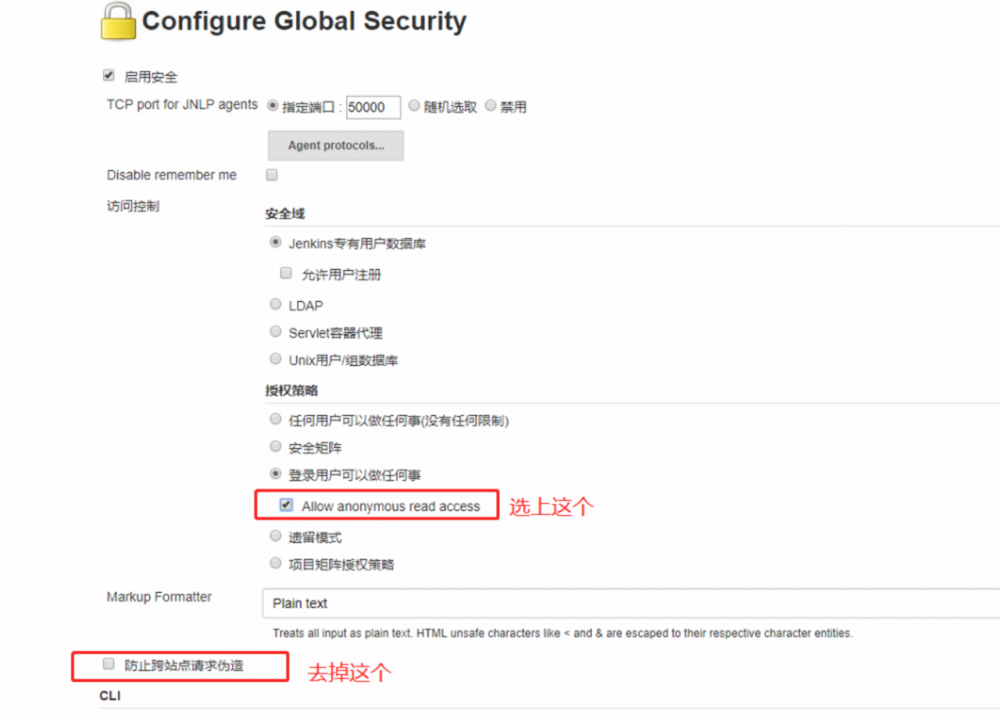Toggle the 启用安全 checkbox
Image resolution: width=1000 pixels, height=714 pixels.
[109, 76]
